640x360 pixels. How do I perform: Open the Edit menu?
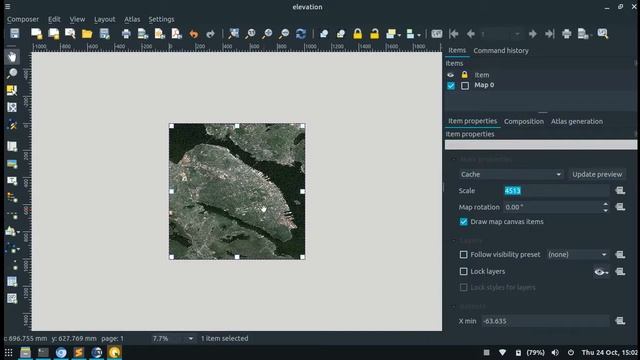pyautogui.click(x=54, y=19)
